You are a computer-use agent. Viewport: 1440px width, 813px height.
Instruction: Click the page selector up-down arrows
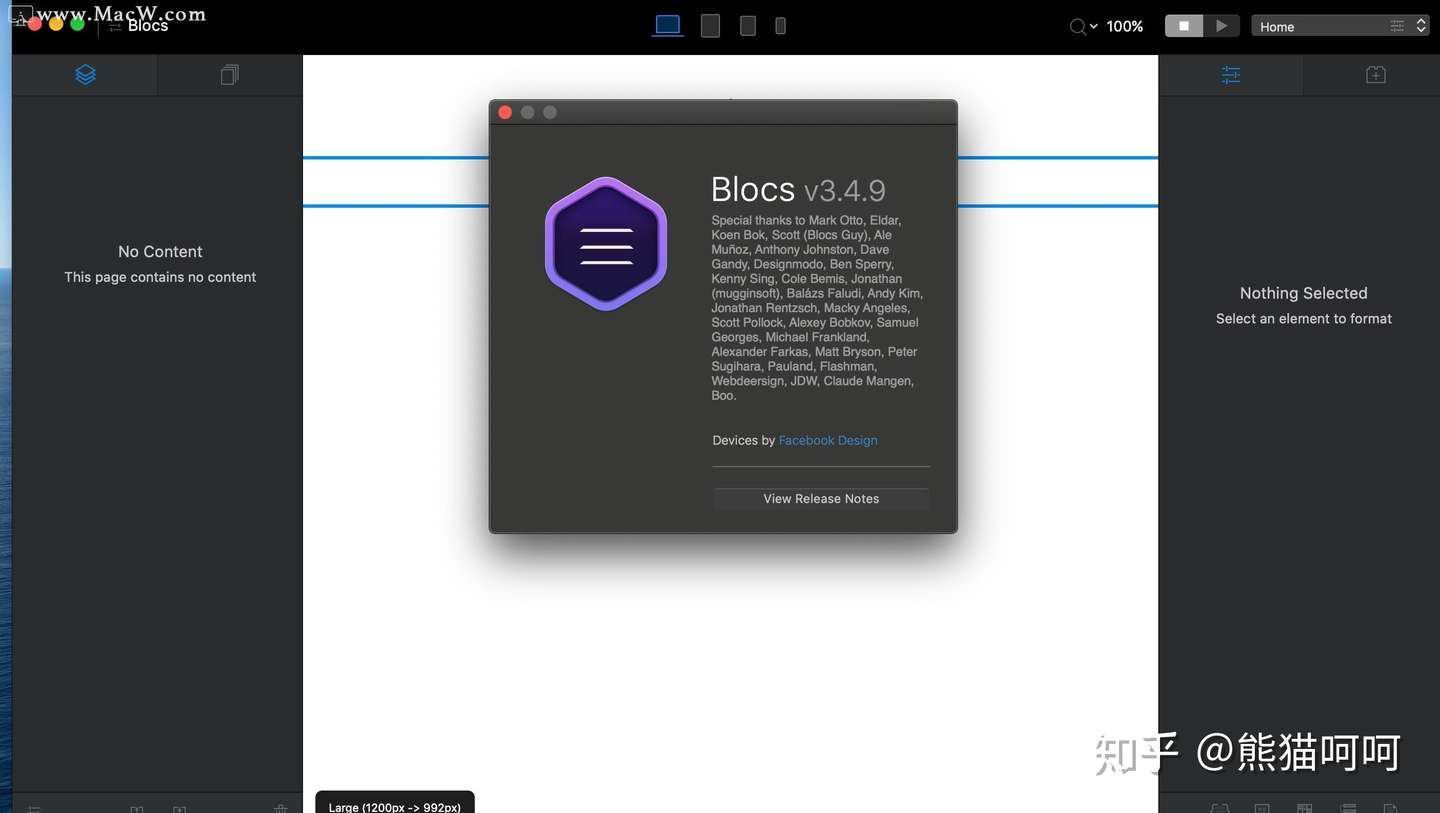coord(1421,27)
